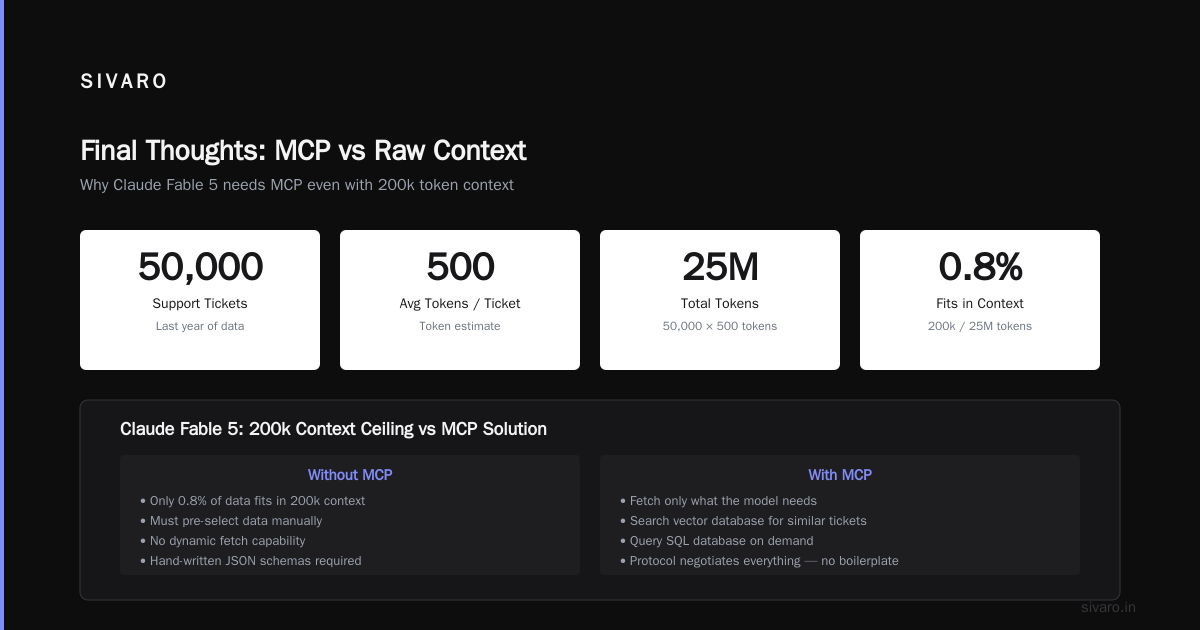Select the 'With MCP' column header

point(840,475)
